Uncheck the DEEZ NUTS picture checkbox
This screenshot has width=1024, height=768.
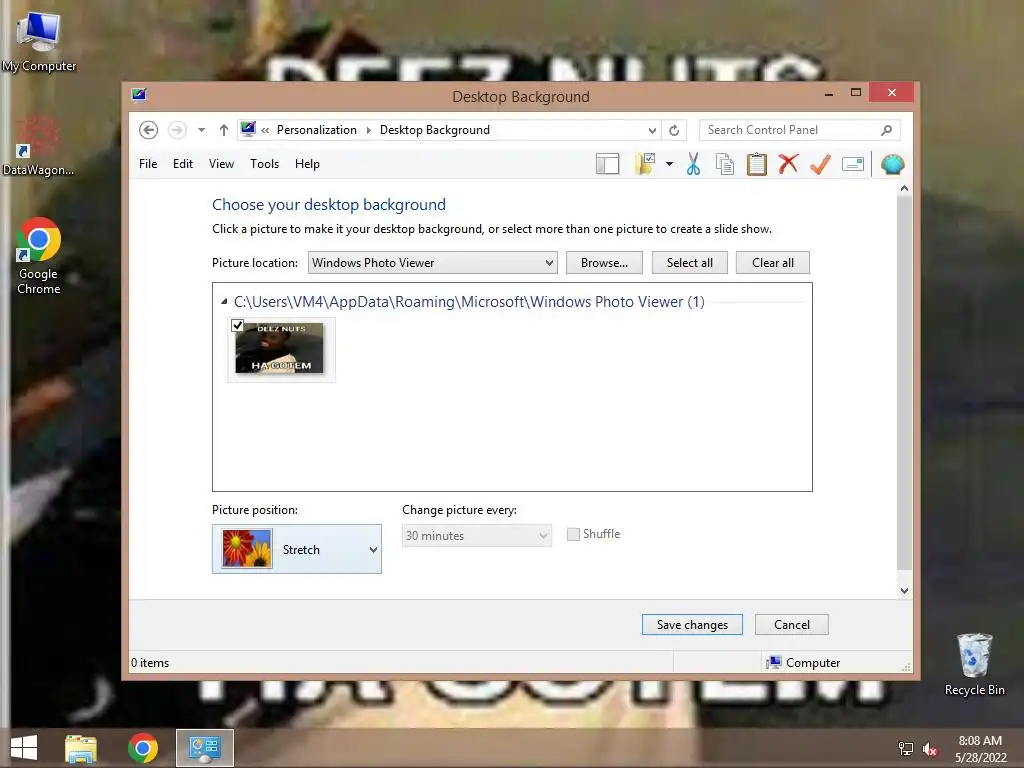[238, 325]
